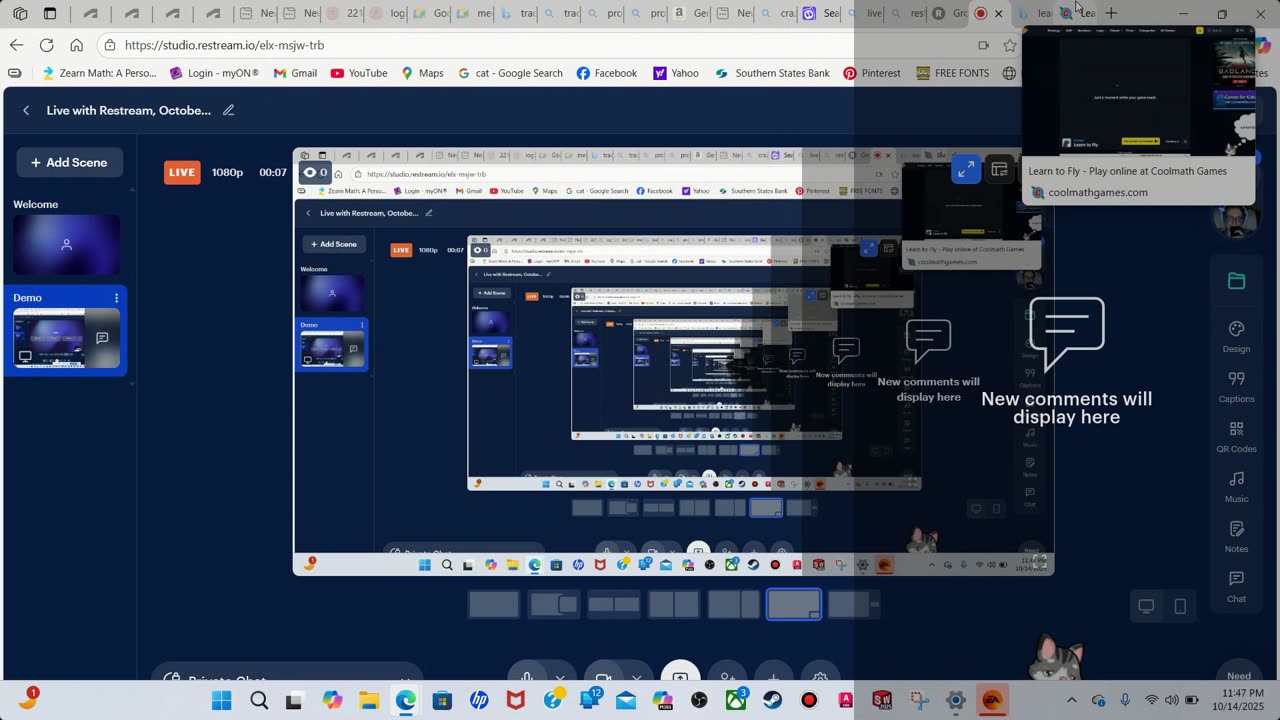Click the Add Scene button
1280x720 pixels.
point(69,162)
